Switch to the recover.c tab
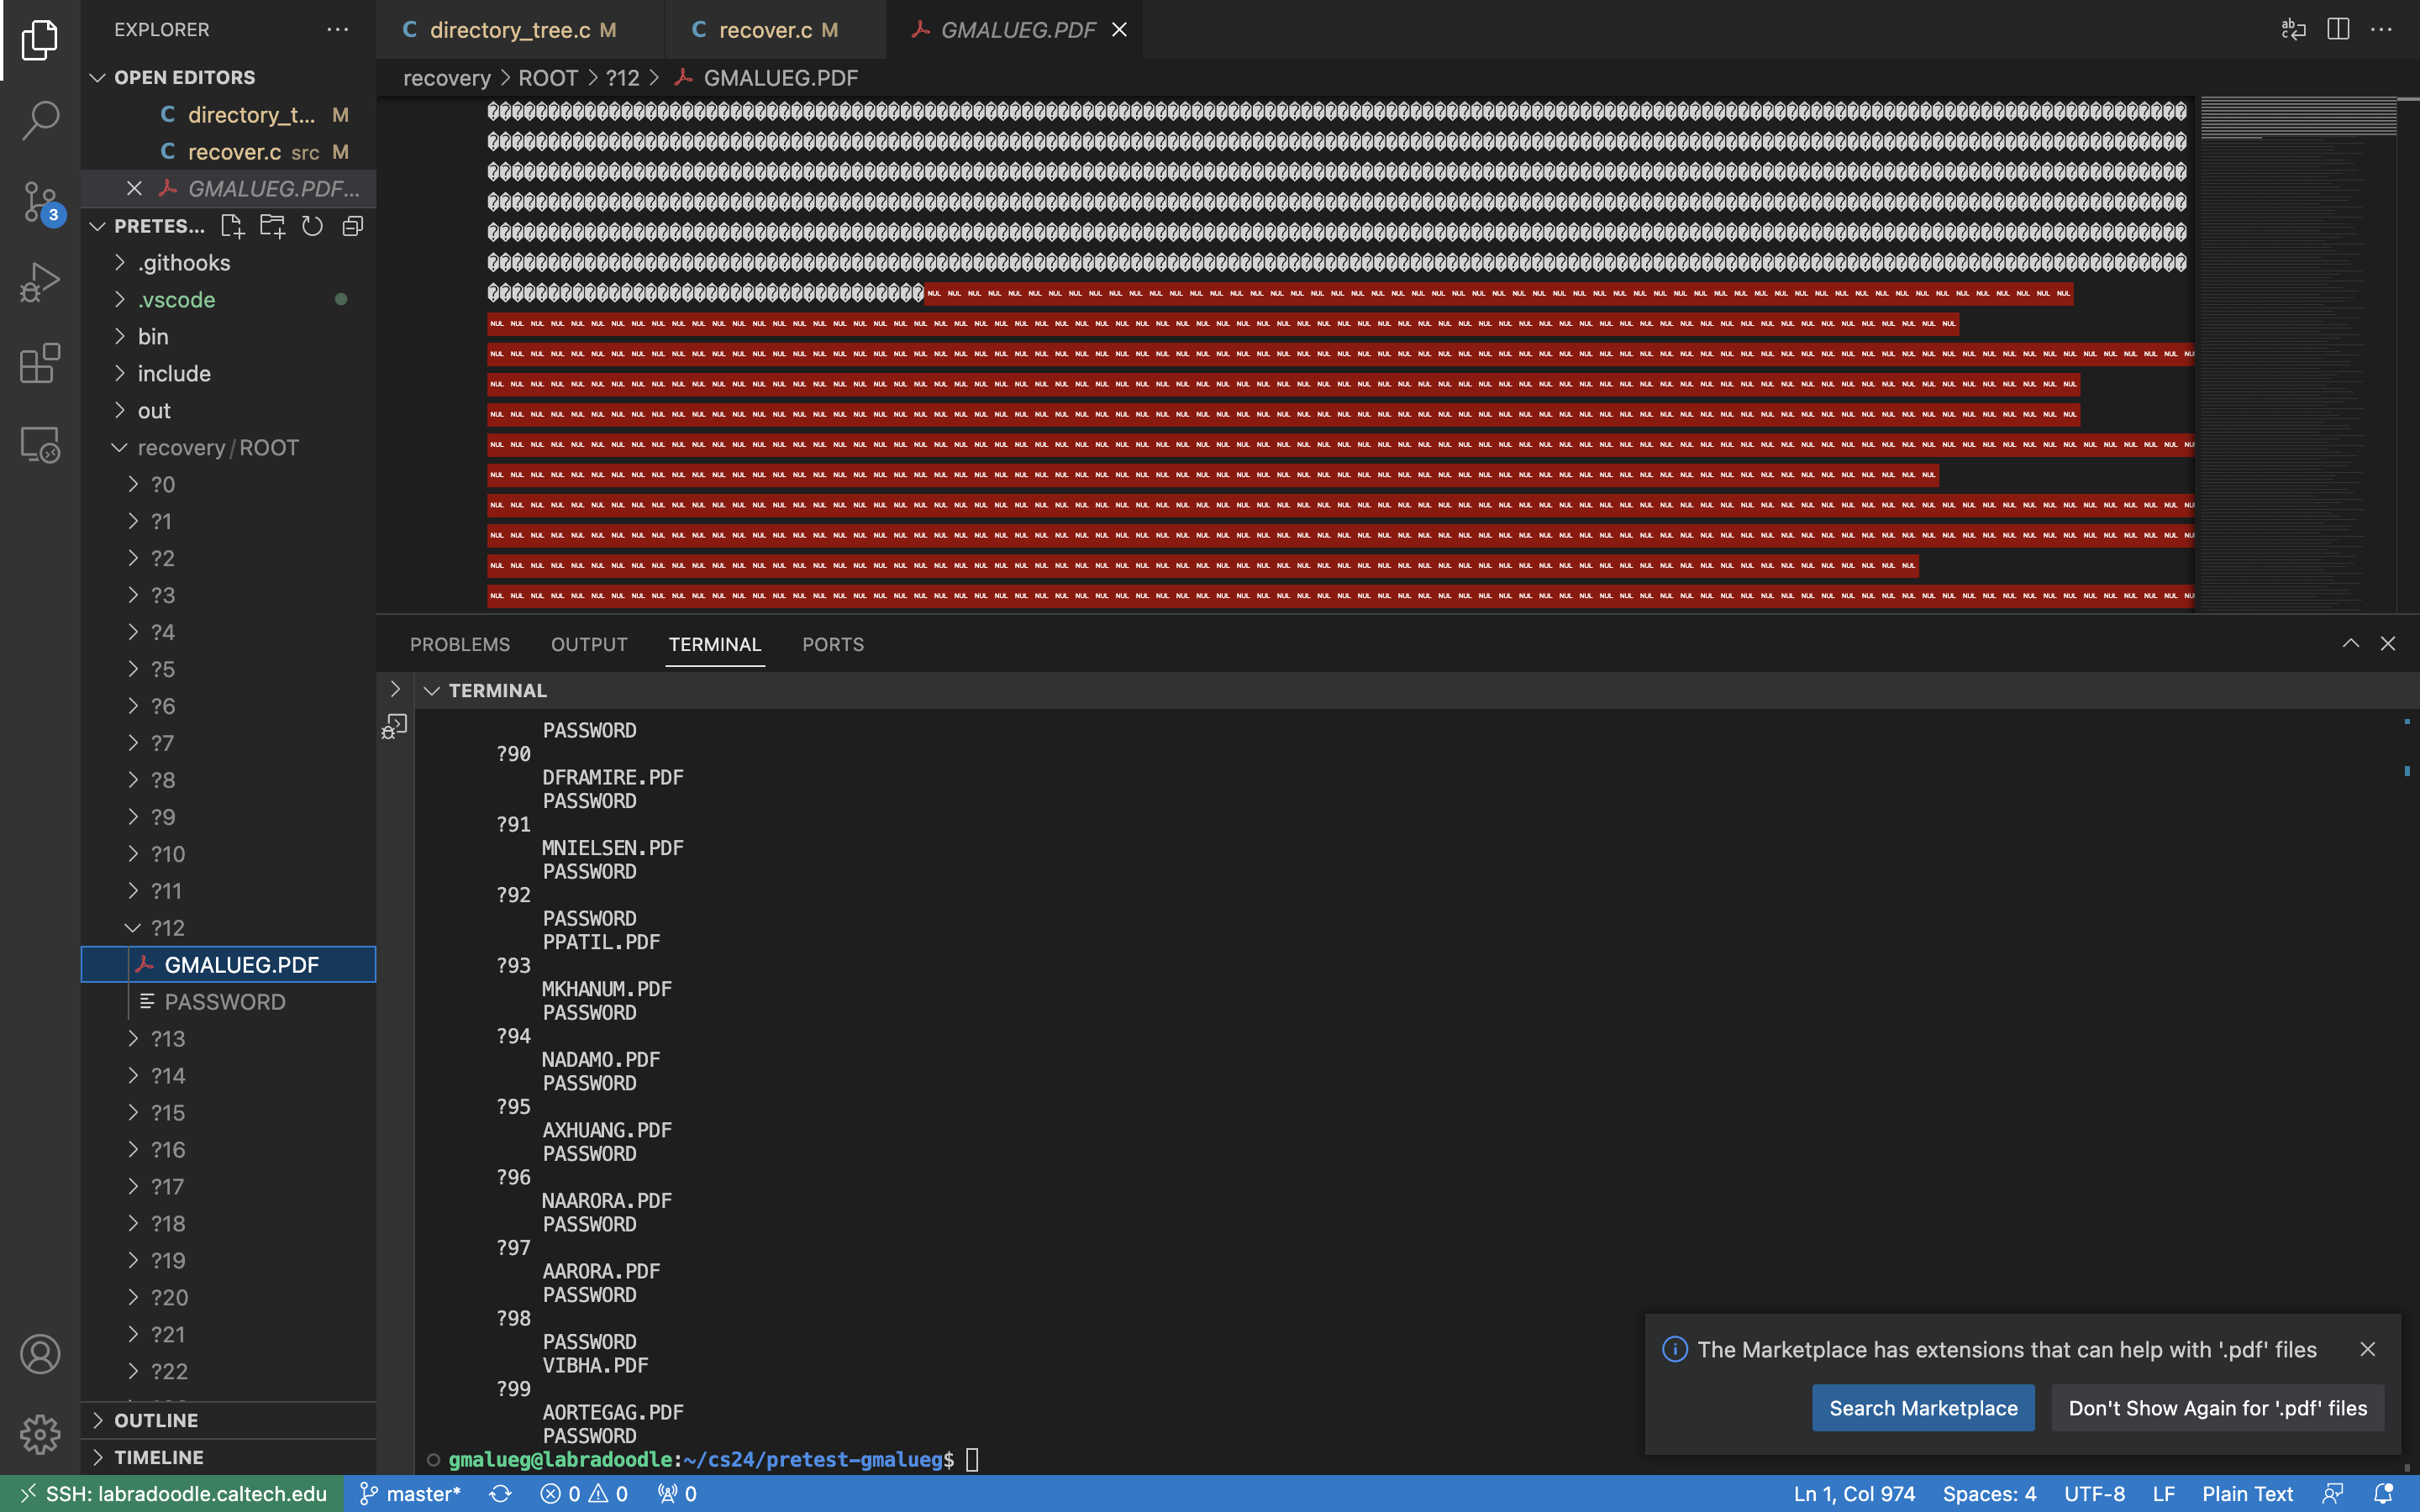2420x1512 pixels. tap(765, 30)
